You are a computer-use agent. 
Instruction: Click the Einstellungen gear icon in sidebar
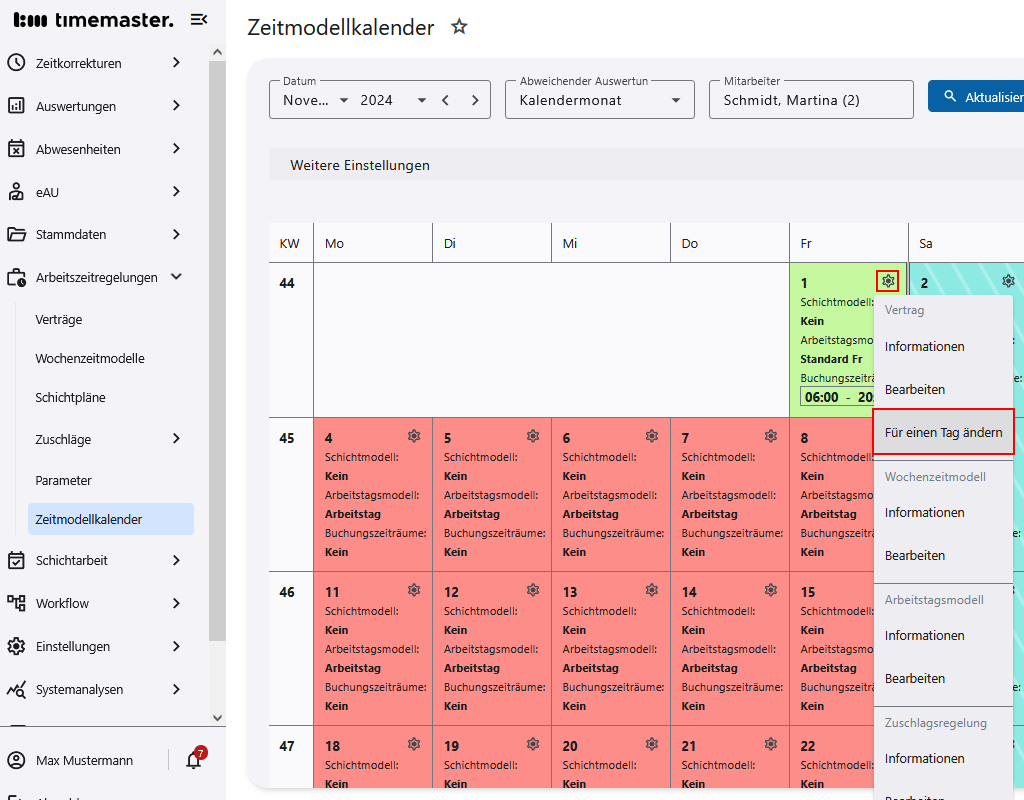coord(18,646)
